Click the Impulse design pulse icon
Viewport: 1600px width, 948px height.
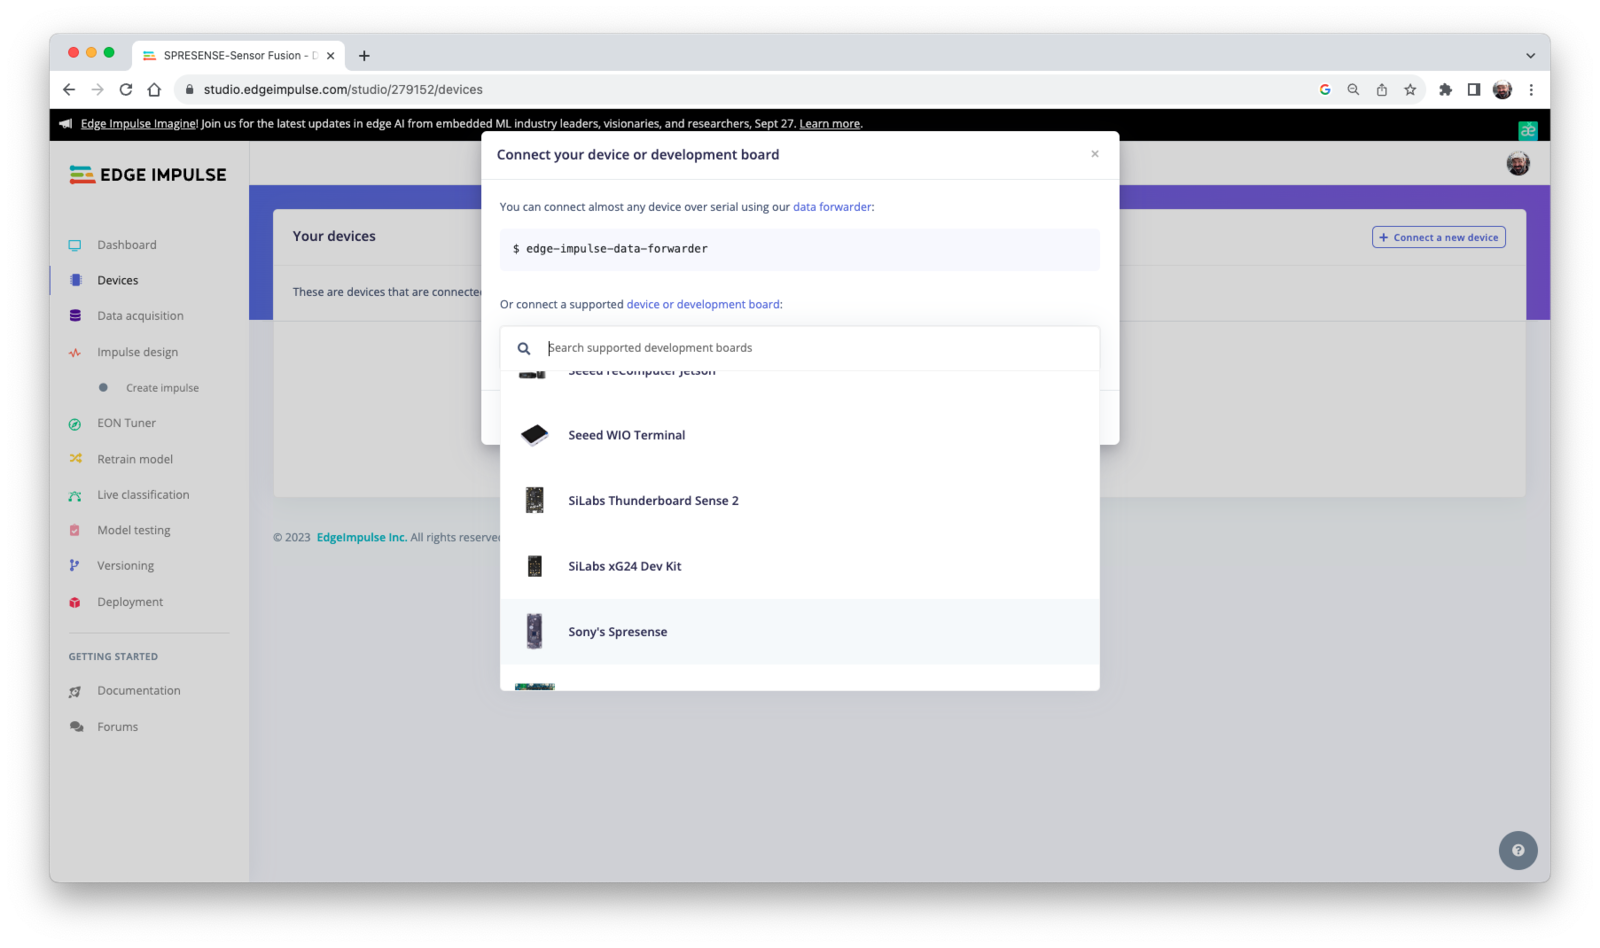pos(75,353)
